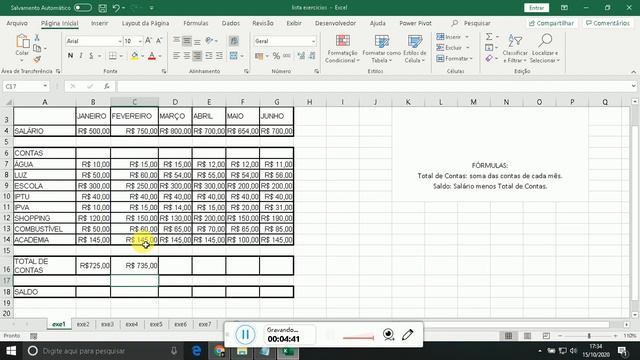The image size is (640, 360).
Task: Click the Excluir cells button
Action: [452, 48]
